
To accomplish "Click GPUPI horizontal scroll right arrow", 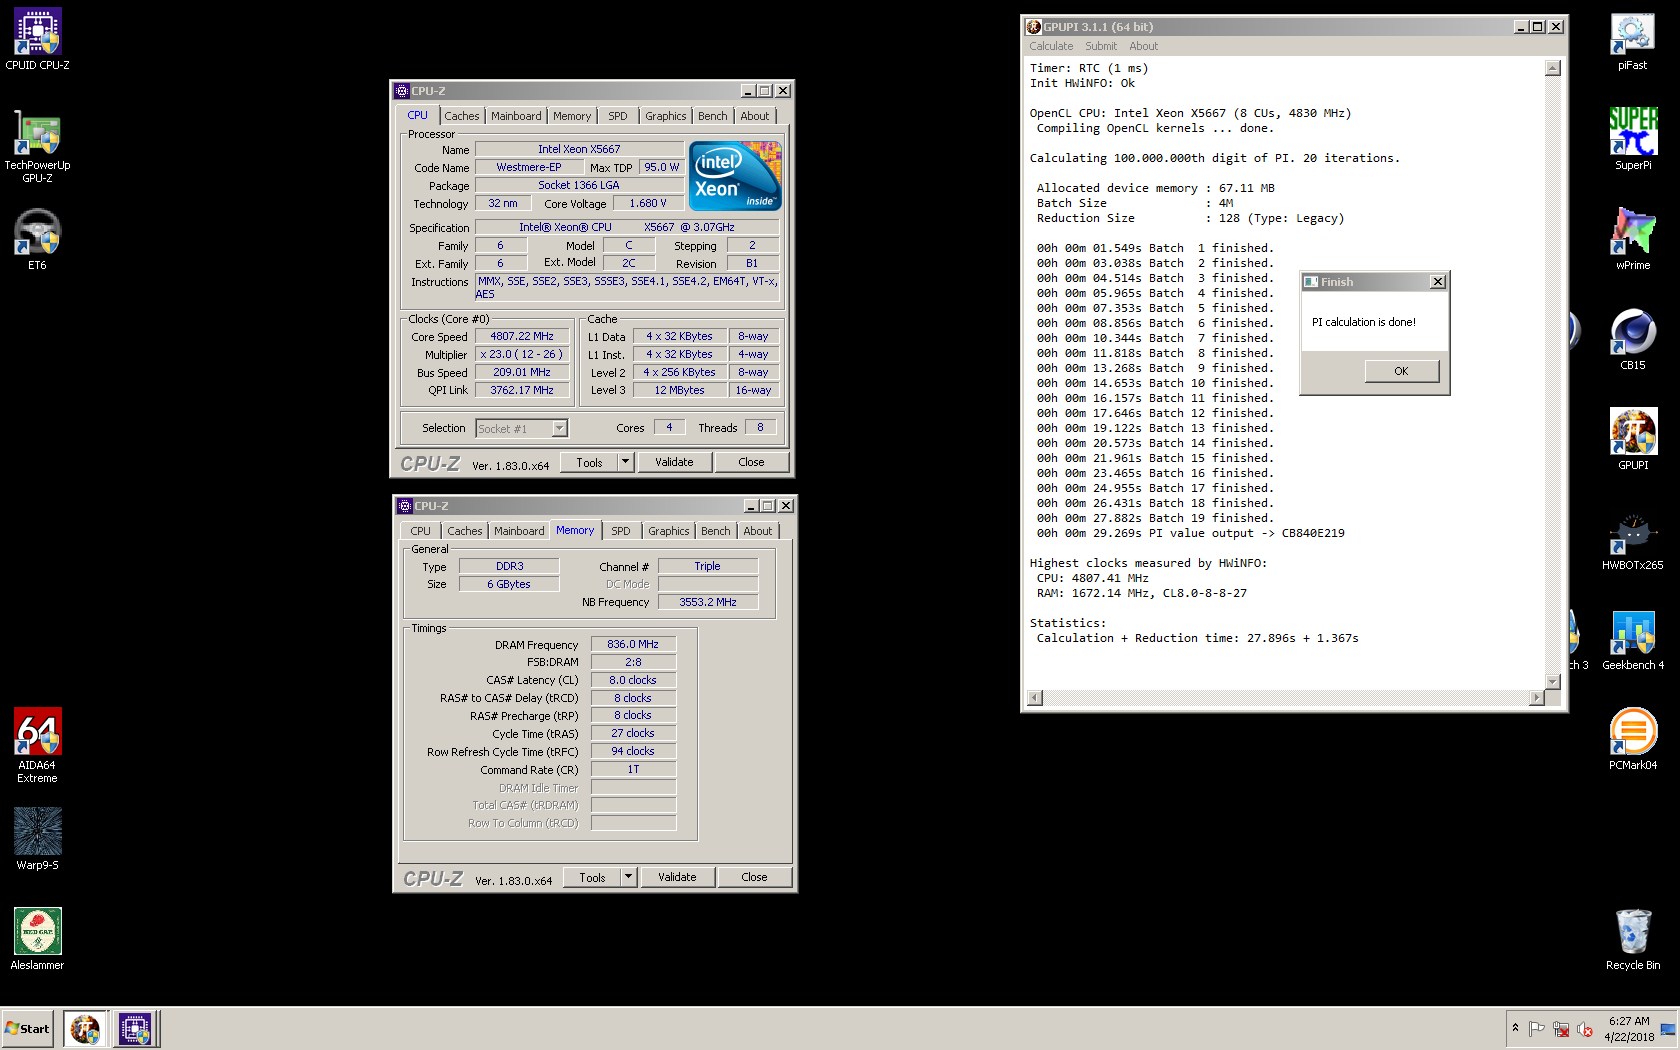I will click(x=1537, y=698).
